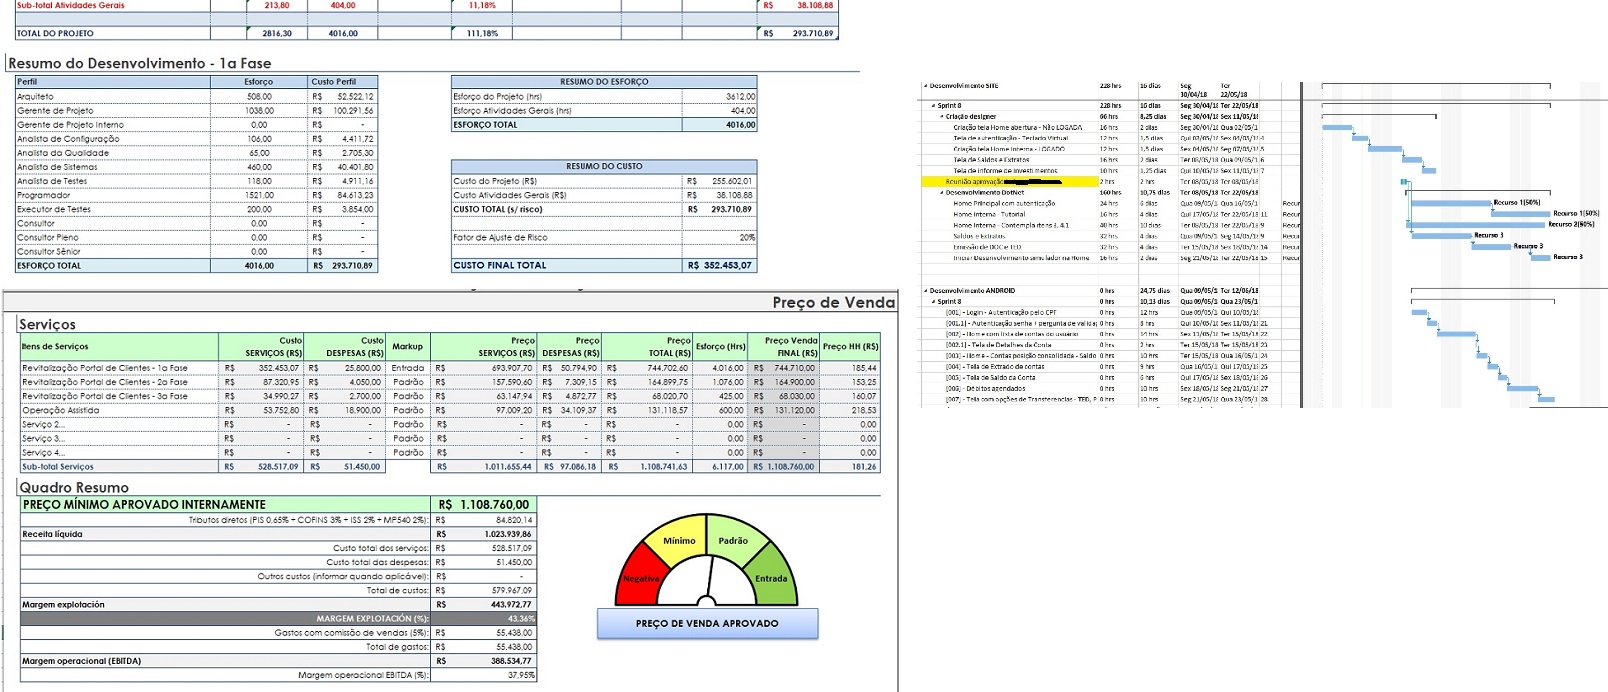Select the 20% risk factor value
Viewport: 1608px width, 692px height.
coord(746,237)
